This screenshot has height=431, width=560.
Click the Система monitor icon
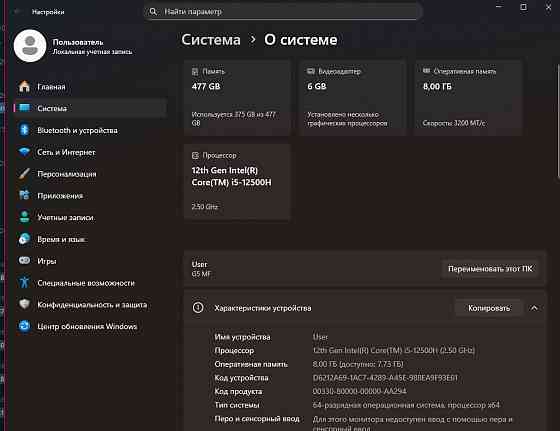[24, 108]
